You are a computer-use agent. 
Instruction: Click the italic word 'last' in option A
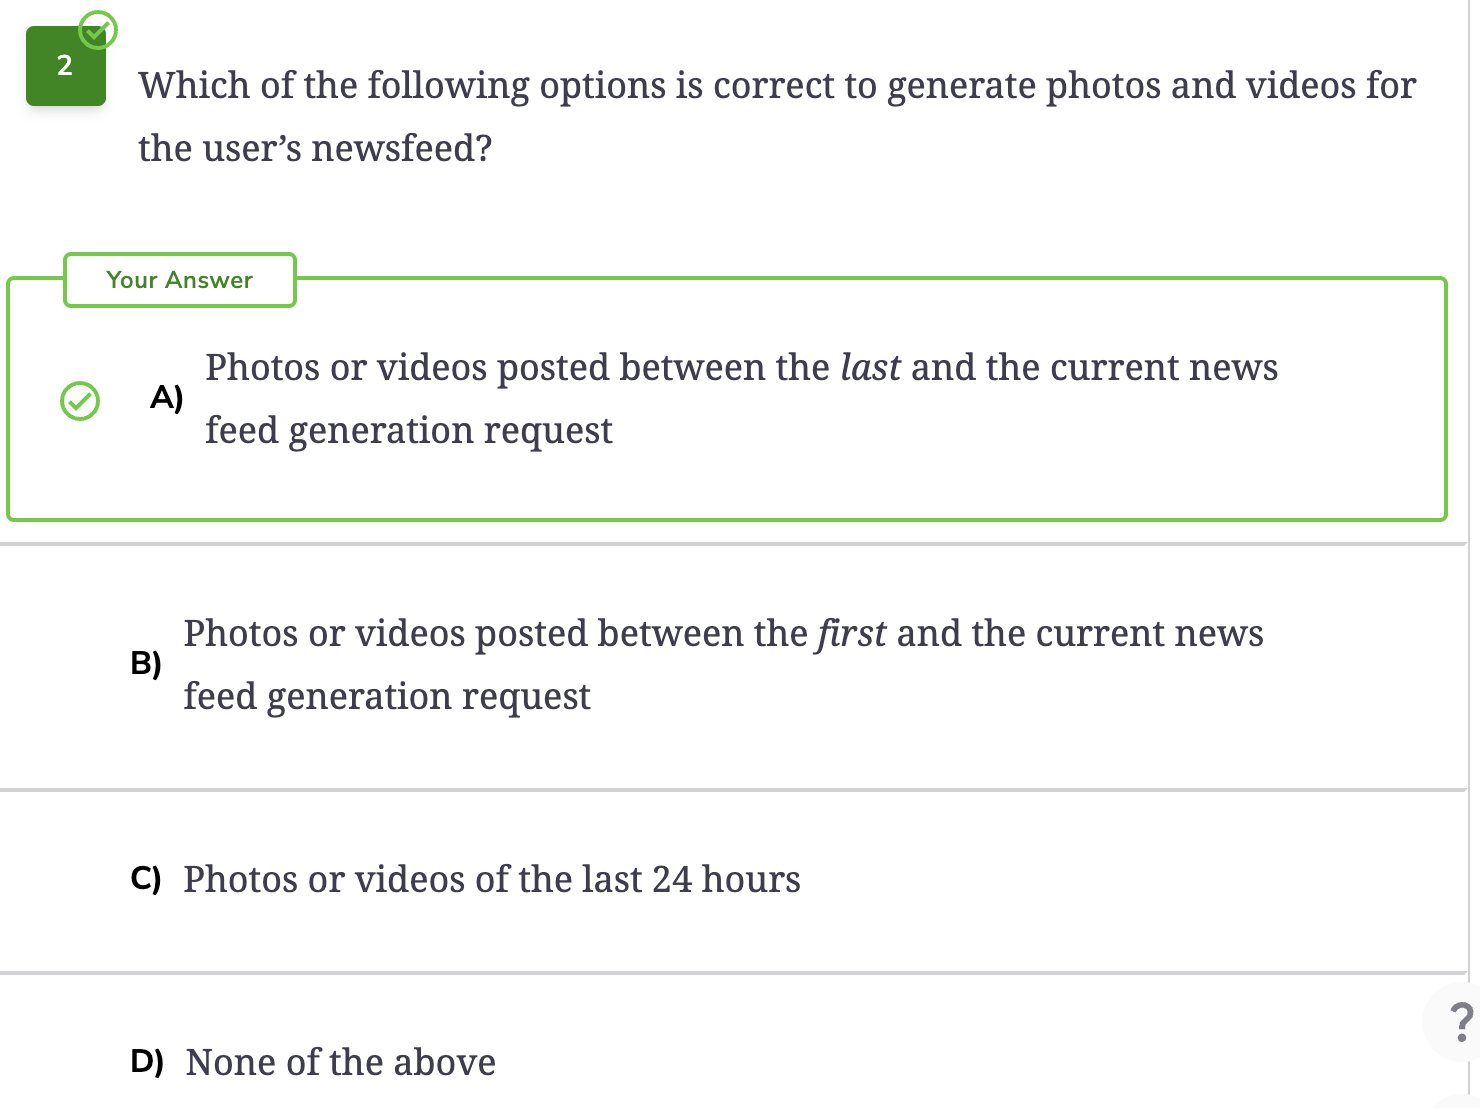tap(870, 367)
